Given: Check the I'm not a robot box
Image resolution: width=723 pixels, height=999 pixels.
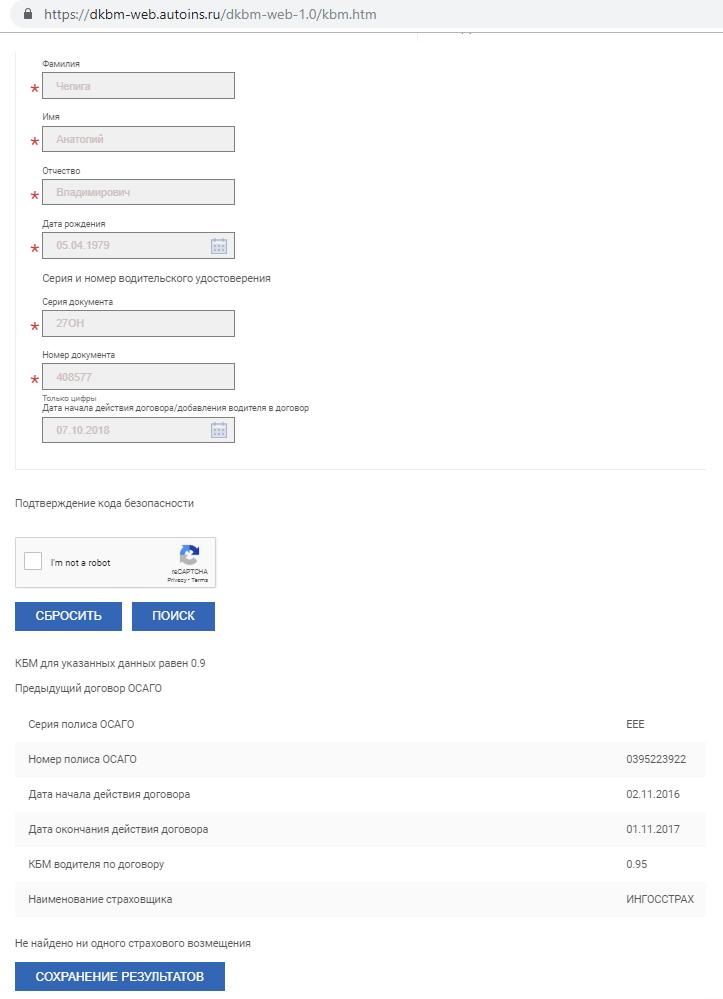Looking at the screenshot, I should click(x=33, y=562).
